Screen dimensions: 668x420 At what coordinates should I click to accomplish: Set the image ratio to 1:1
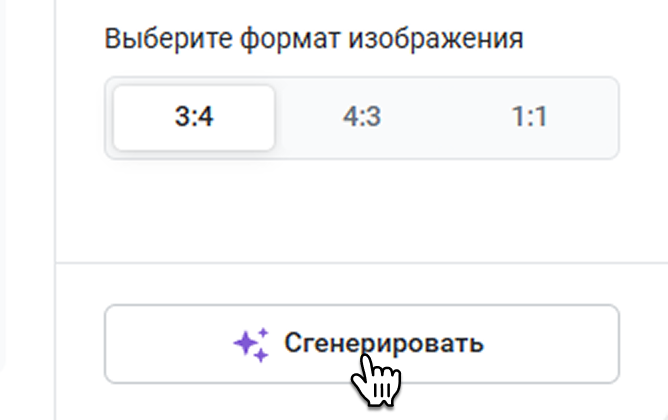[529, 118]
